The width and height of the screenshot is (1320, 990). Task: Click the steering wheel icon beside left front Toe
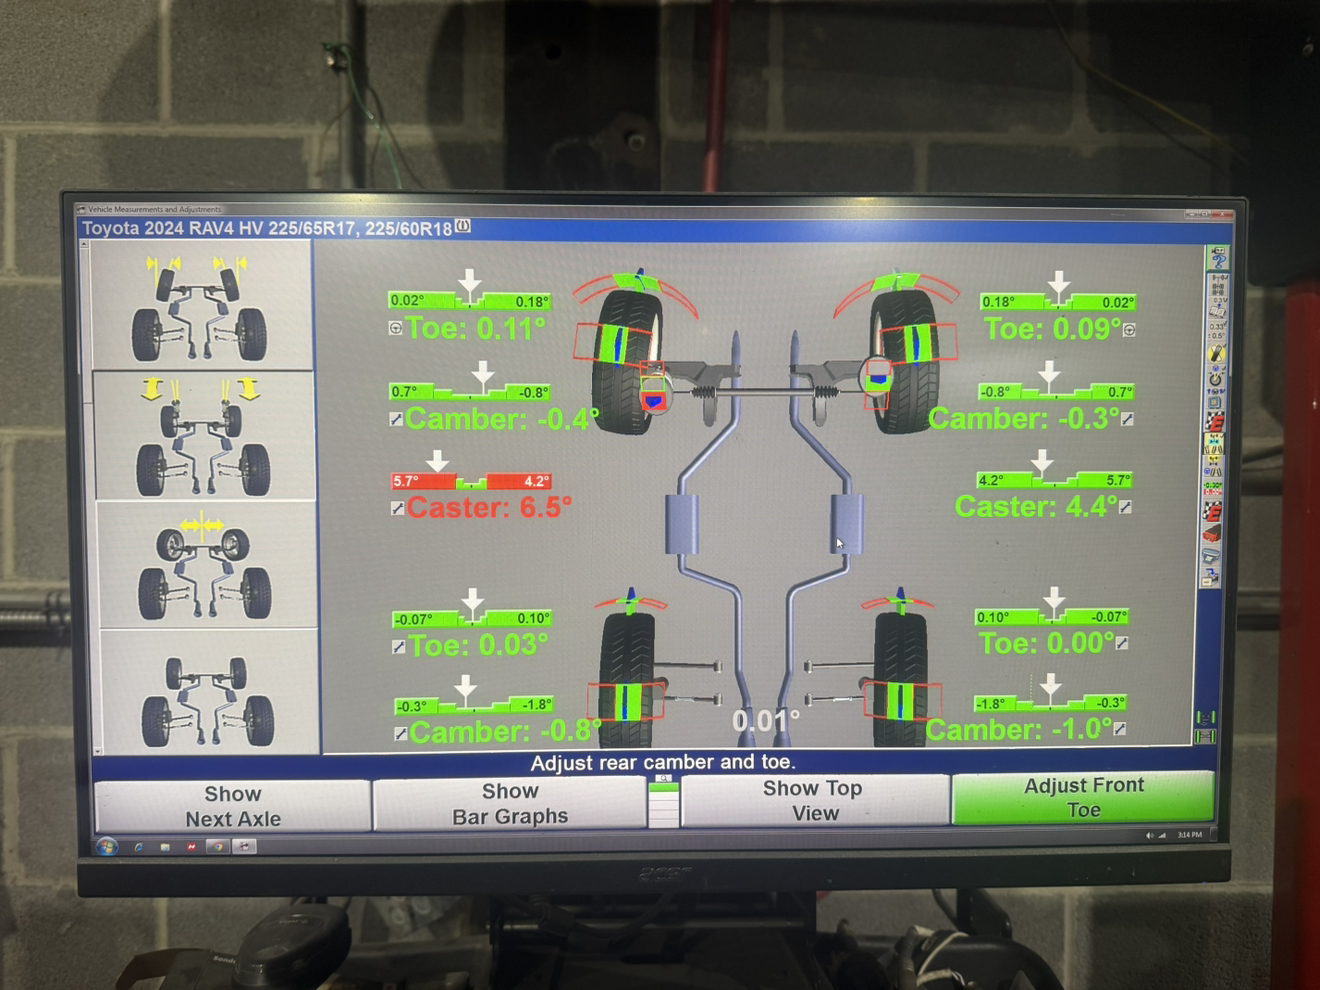click(x=396, y=328)
